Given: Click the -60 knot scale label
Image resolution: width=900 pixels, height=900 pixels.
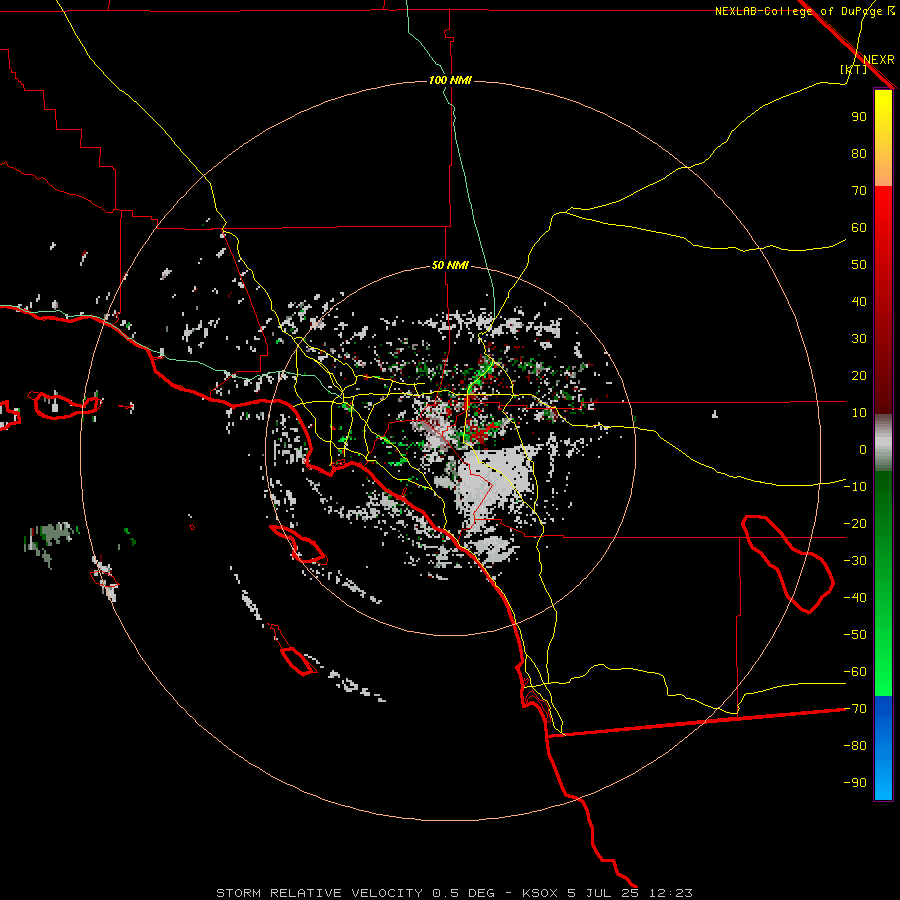Looking at the screenshot, I should [x=855, y=672].
